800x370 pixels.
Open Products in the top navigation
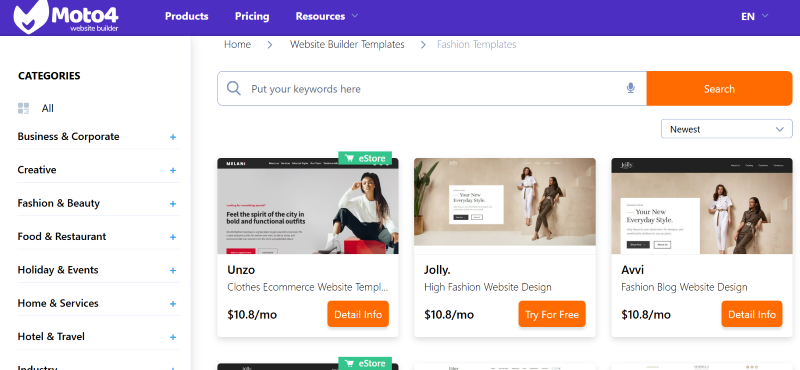[x=186, y=16]
